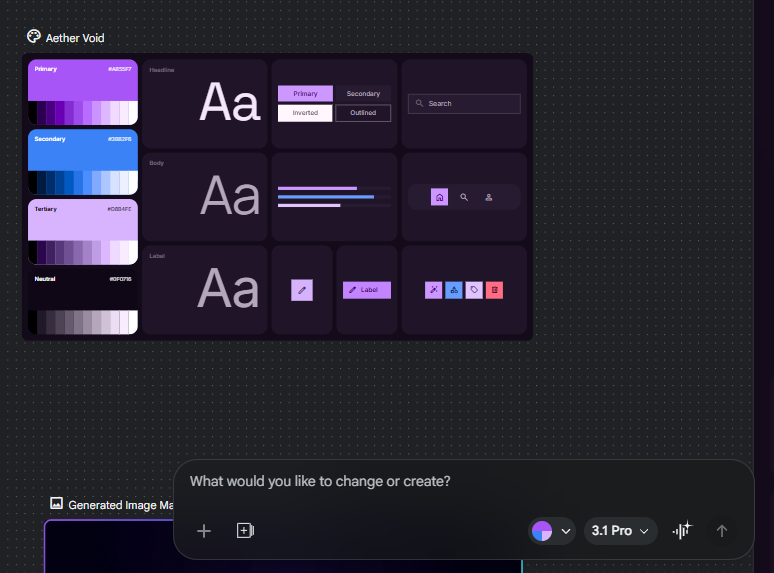Screen dimensions: 774x573
Task: Click the magic wand icon chip
Action: click(433, 290)
